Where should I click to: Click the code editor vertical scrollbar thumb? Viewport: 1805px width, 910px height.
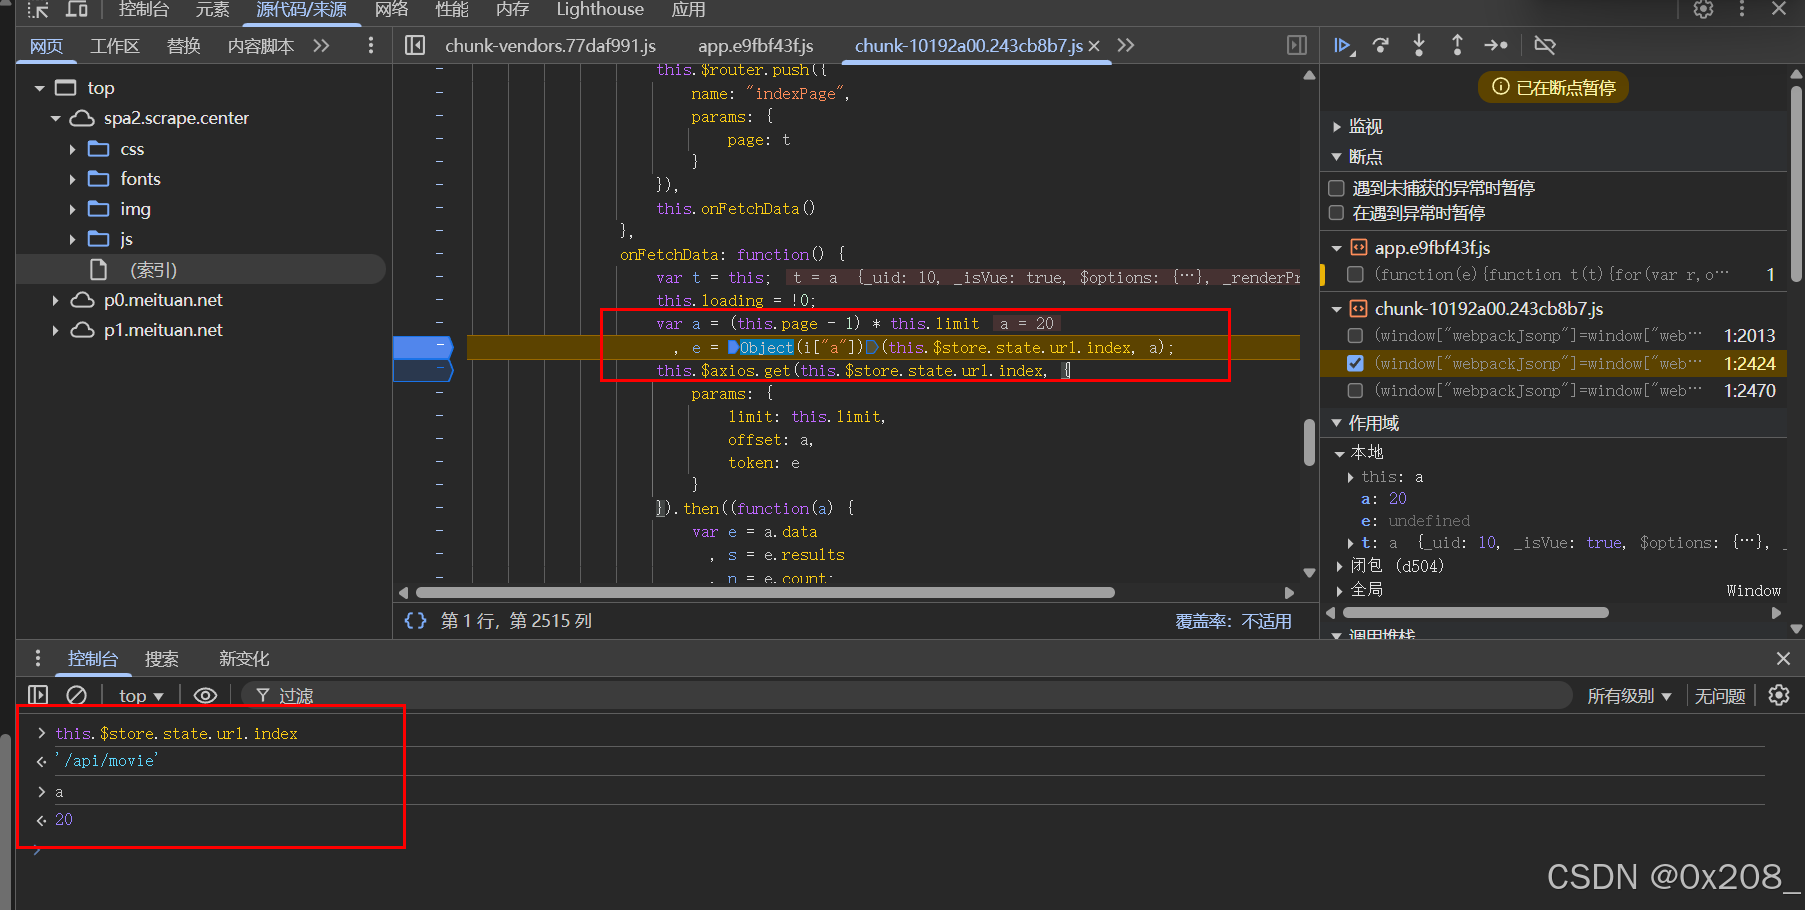[x=1309, y=442]
